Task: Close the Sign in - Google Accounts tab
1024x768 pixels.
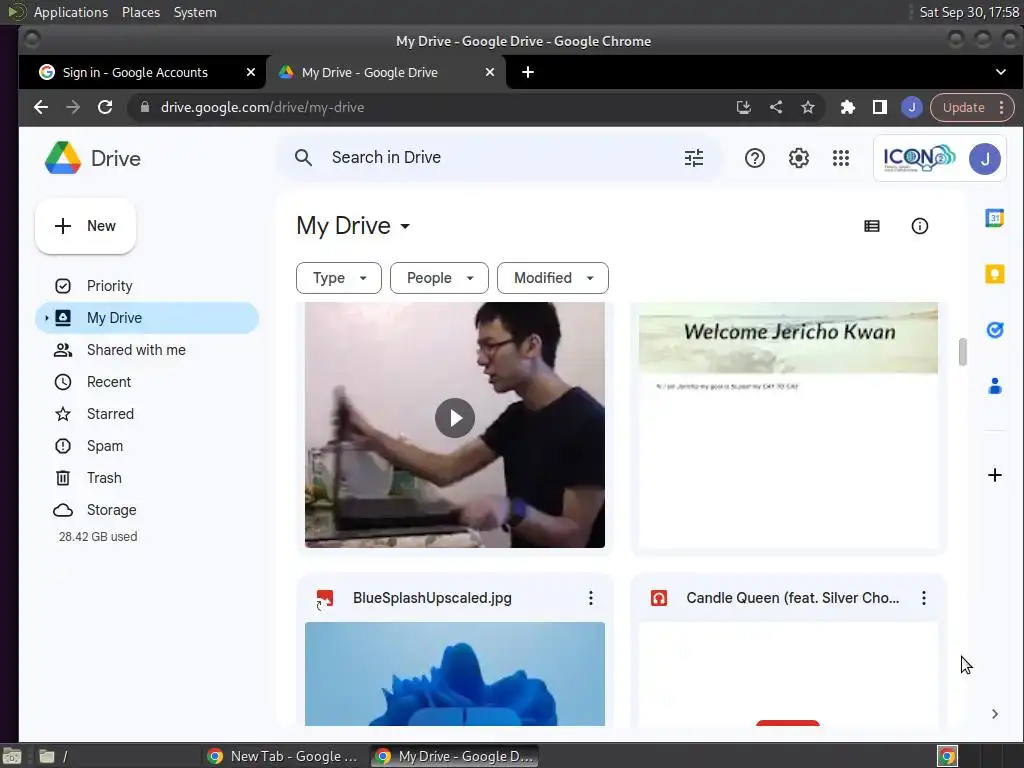Action: click(x=251, y=72)
